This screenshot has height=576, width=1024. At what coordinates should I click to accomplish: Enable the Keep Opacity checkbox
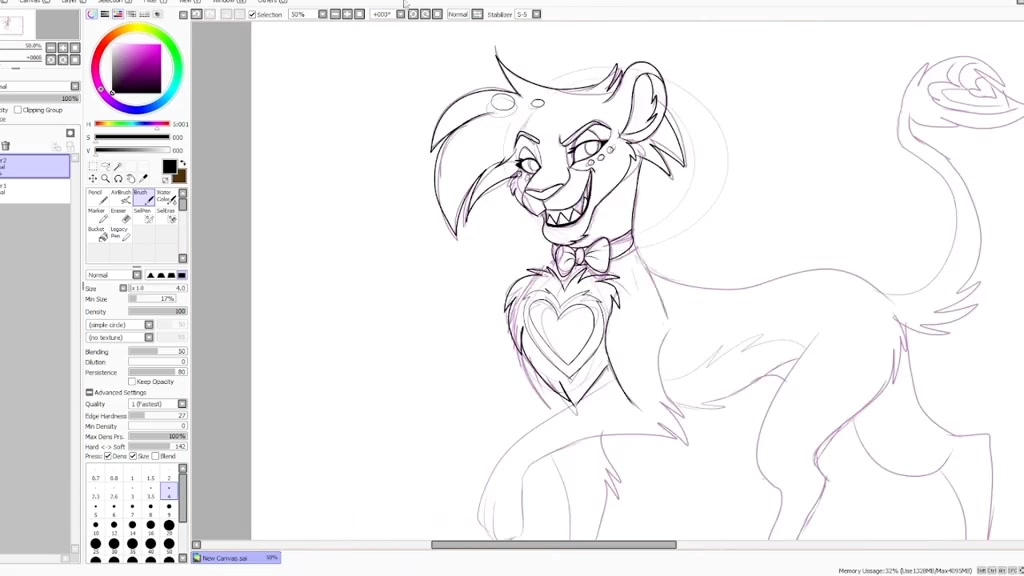(132, 381)
